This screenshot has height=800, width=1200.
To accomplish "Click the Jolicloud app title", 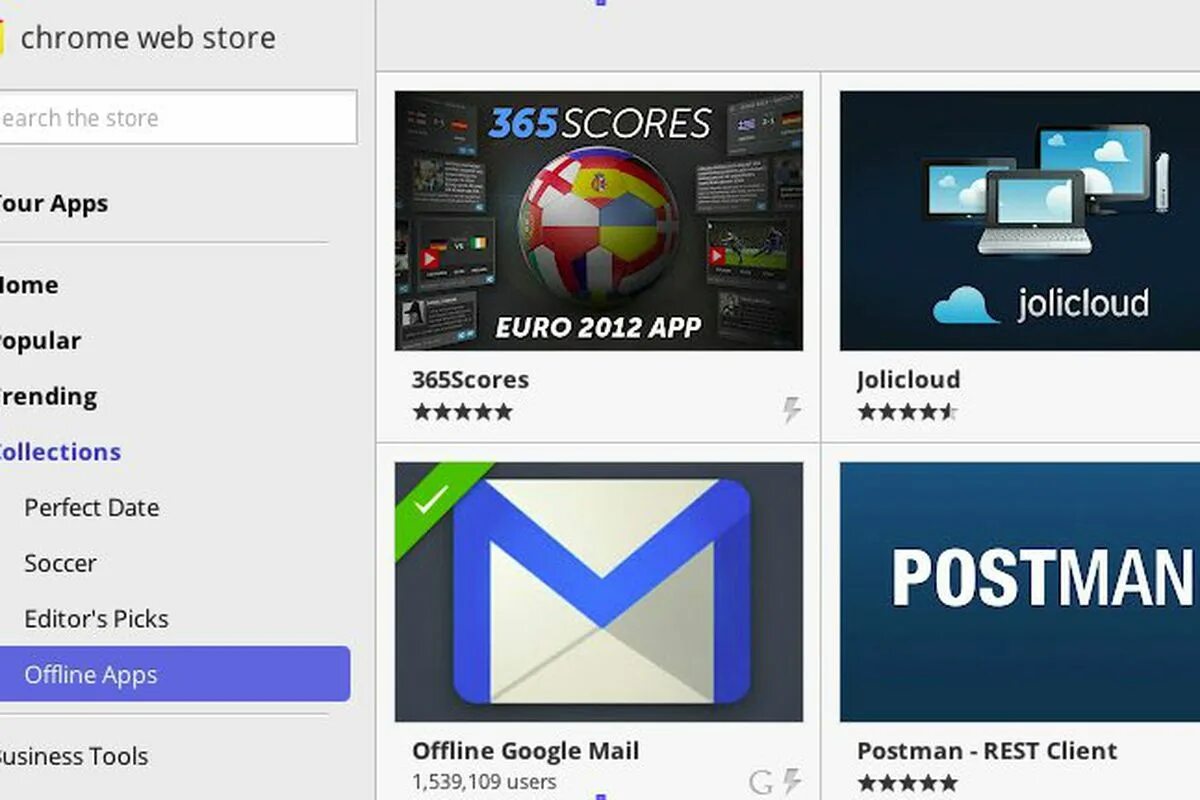I will (x=908, y=380).
